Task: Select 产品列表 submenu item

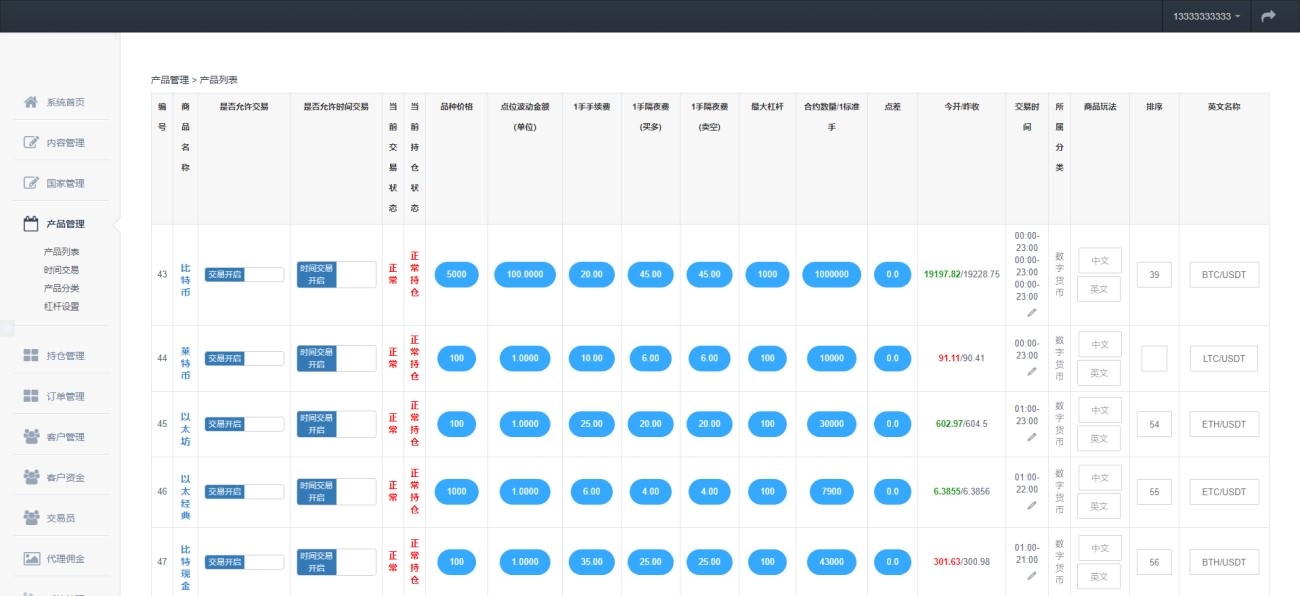Action: (x=61, y=252)
